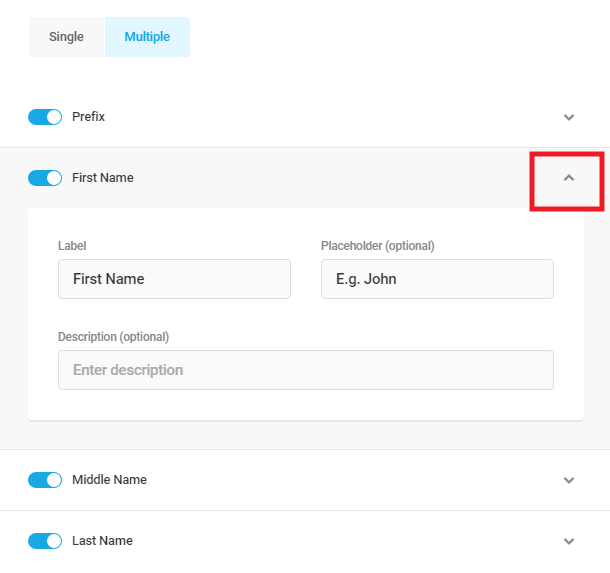This screenshot has height=573, width=610.
Task: Click the Label input containing First Name
Action: pos(174,279)
